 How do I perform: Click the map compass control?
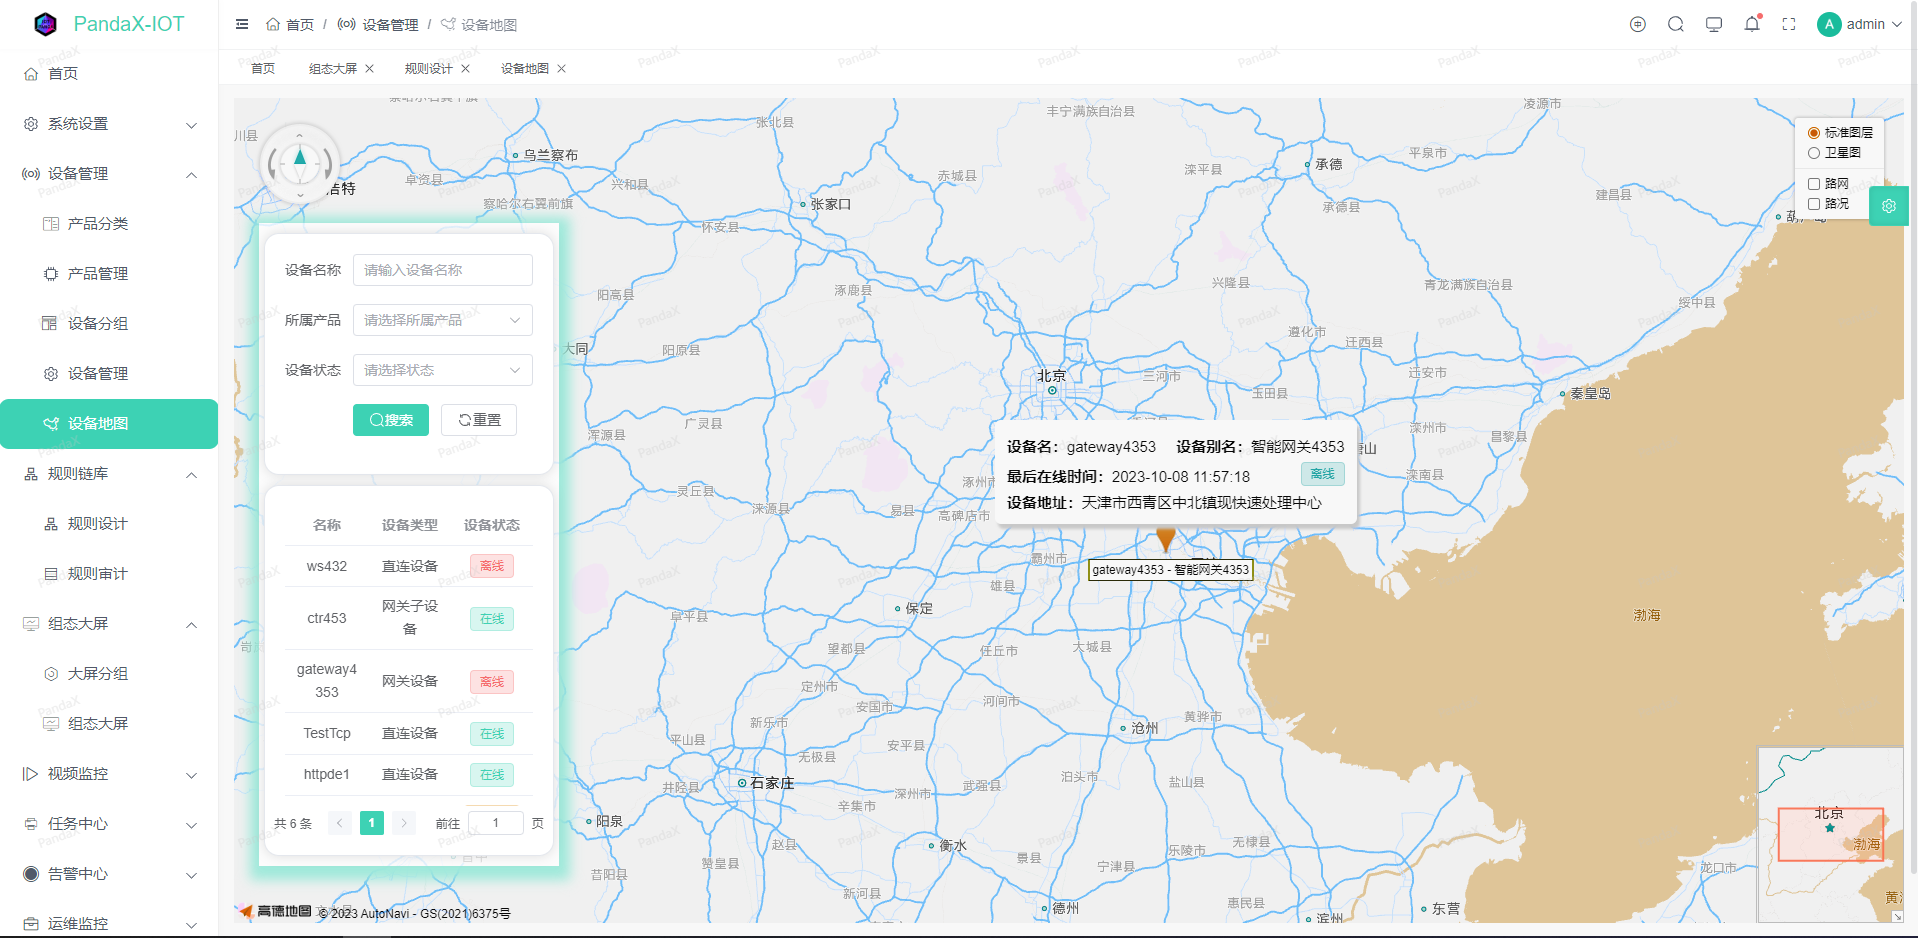click(x=300, y=162)
